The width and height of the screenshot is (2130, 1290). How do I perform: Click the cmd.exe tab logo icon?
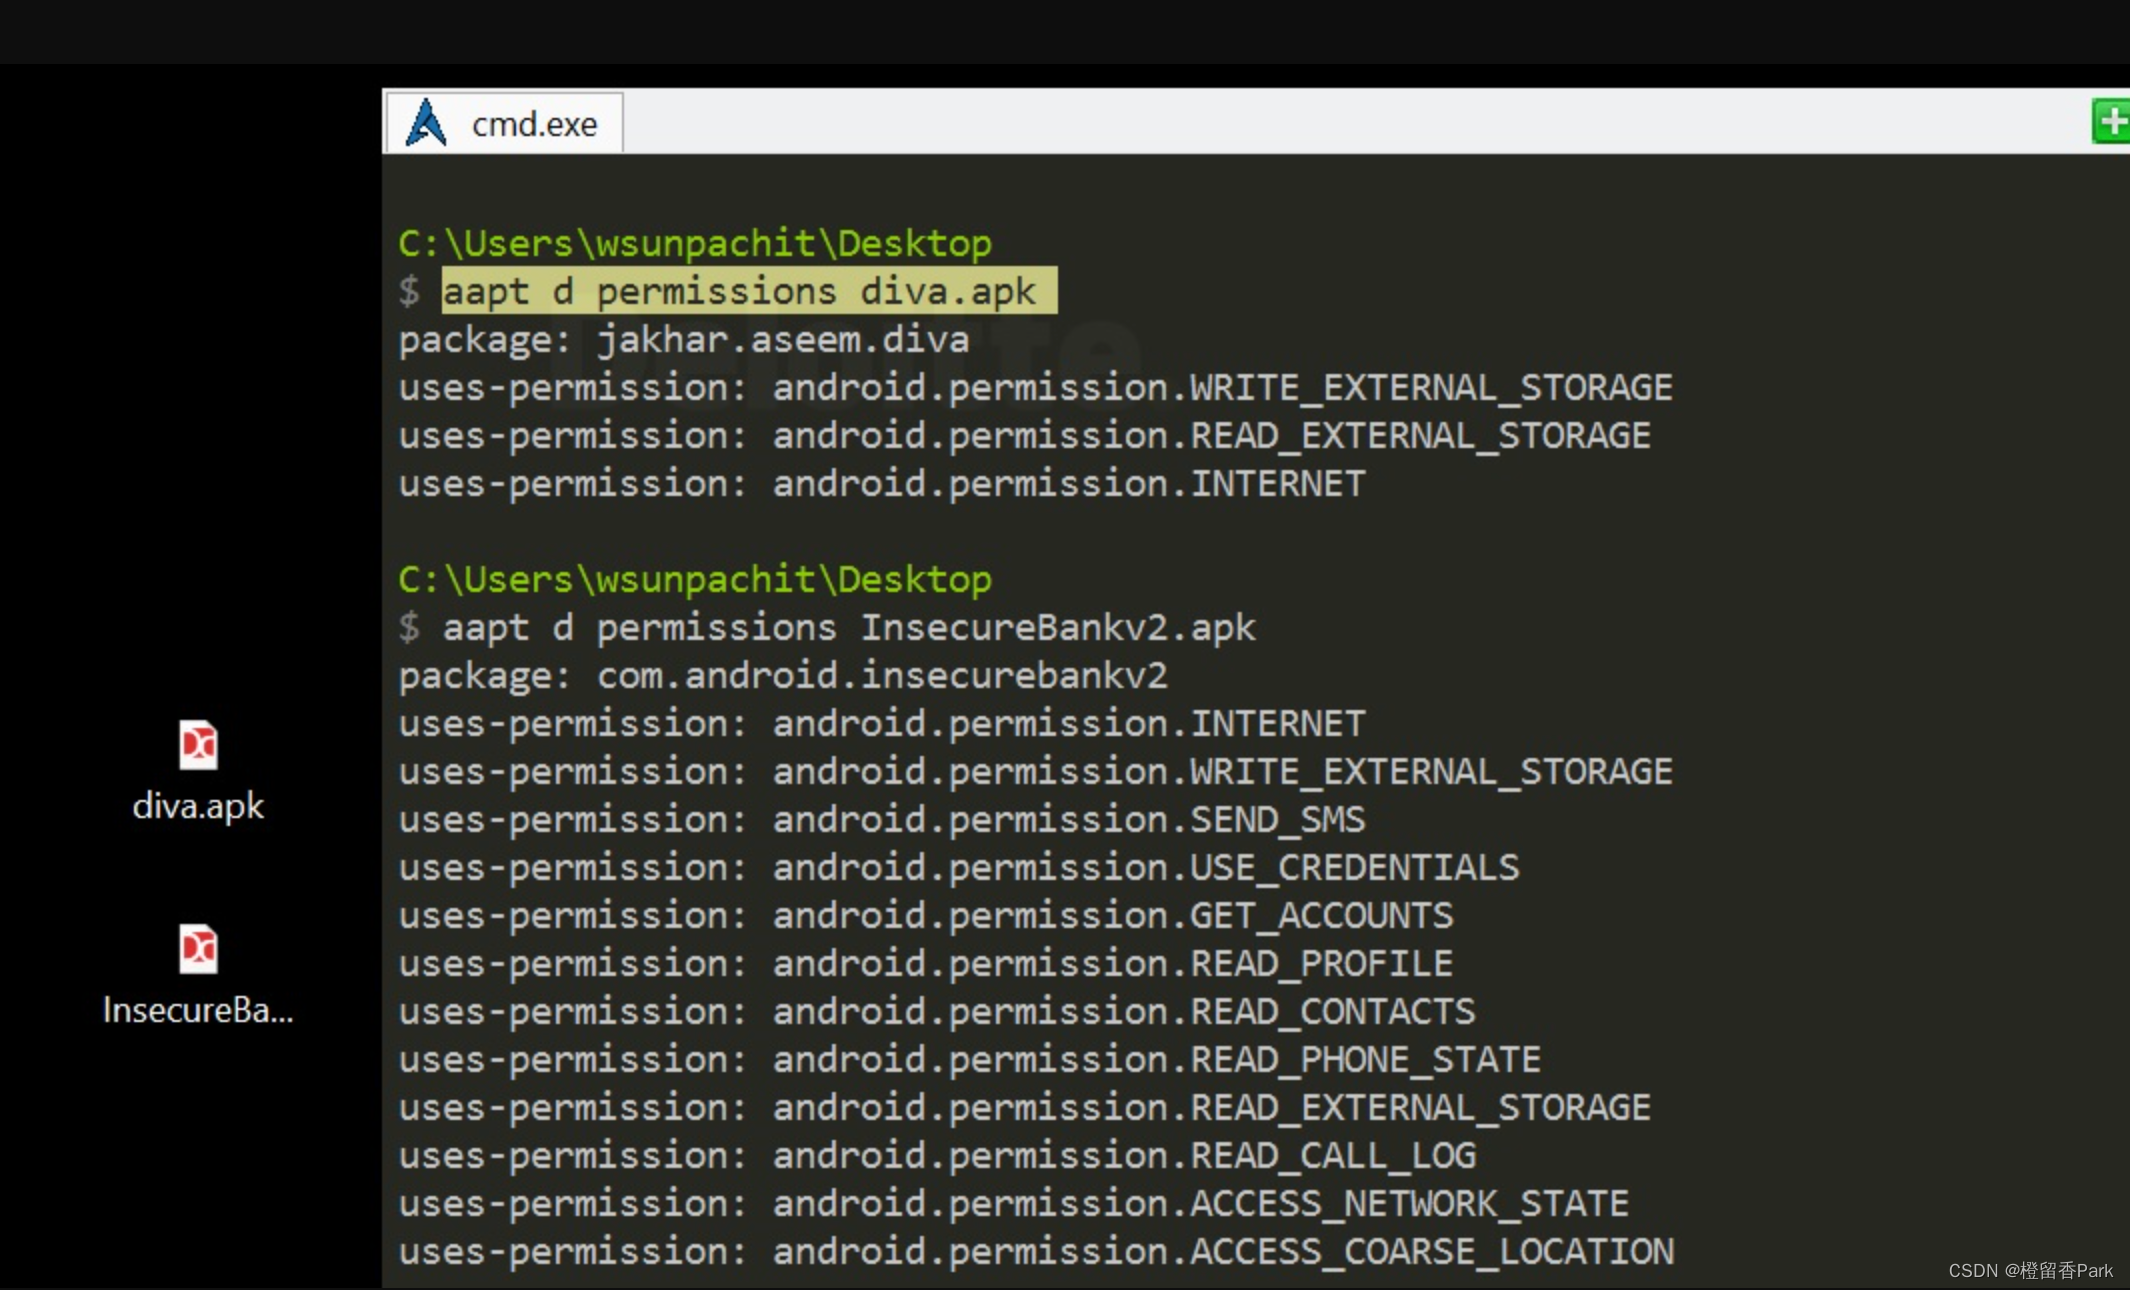[x=427, y=123]
